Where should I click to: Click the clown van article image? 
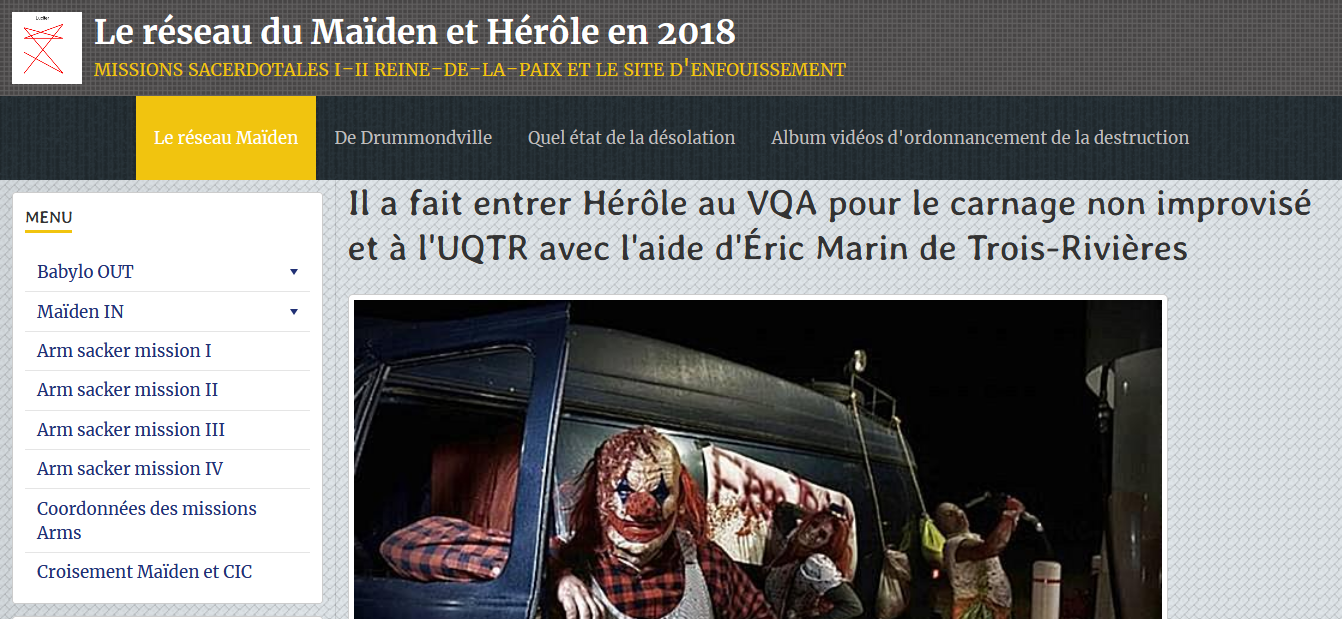[x=758, y=459]
